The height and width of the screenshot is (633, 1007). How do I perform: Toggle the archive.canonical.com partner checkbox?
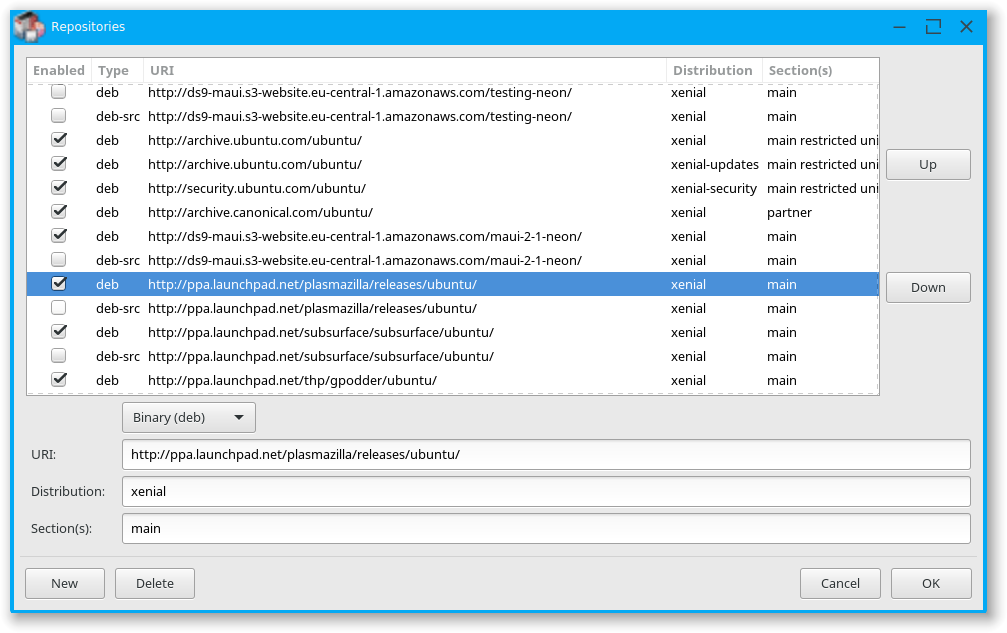click(x=59, y=212)
